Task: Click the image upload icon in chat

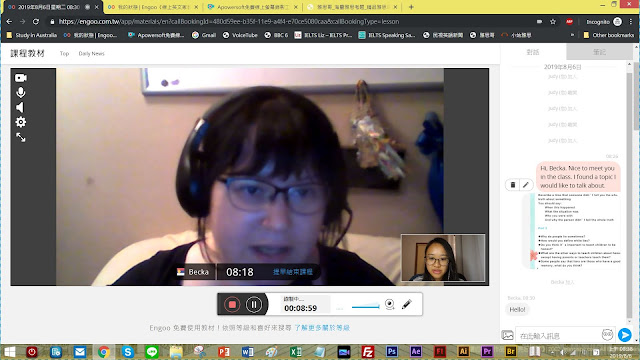Action: (x=507, y=335)
